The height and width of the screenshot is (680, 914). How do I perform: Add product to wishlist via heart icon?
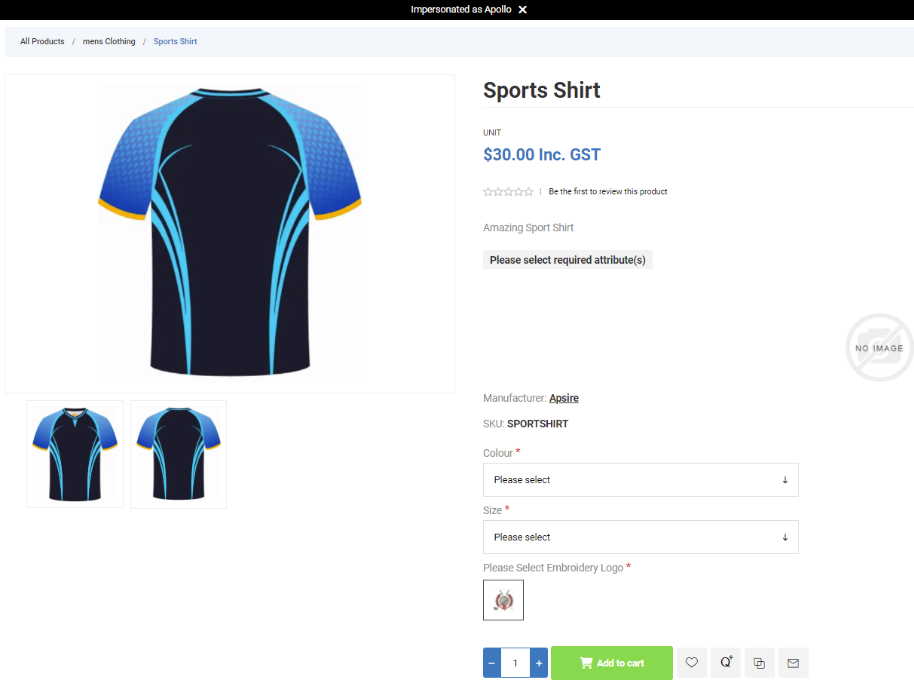pos(691,662)
